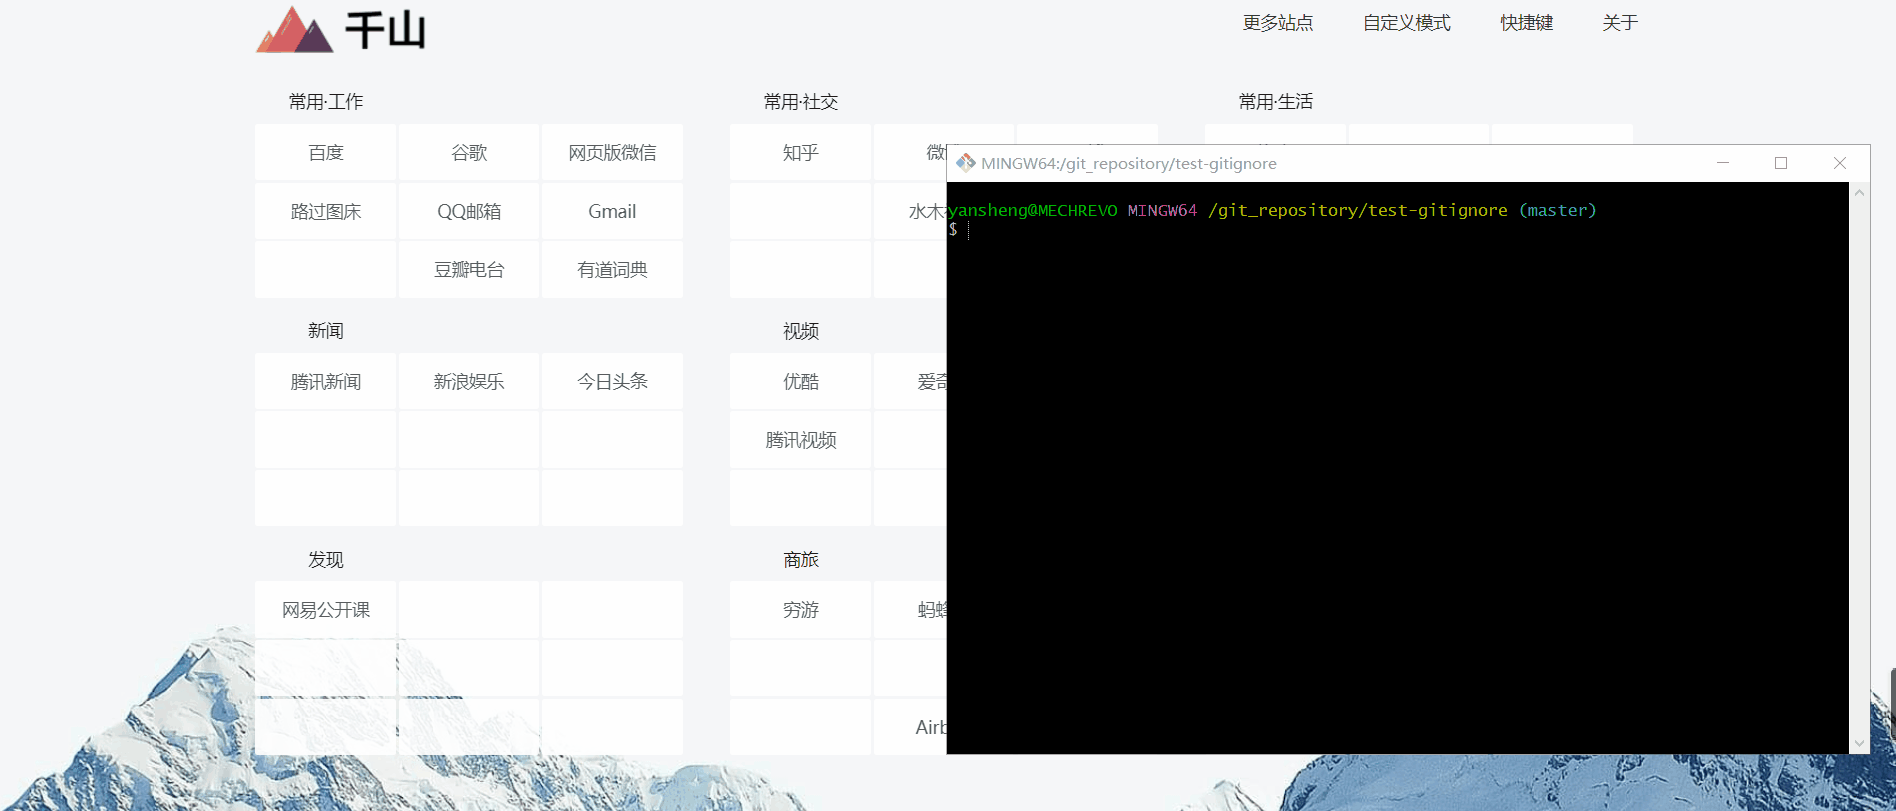Click the 商旅 category heading
Image resolution: width=1896 pixels, height=811 pixels.
click(x=801, y=560)
